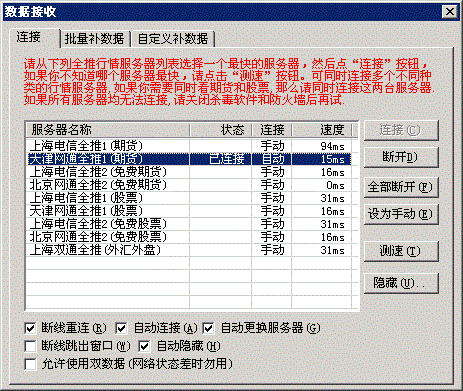Open the 批量补数据 tab
Viewport: 463px width, 391px height.
[95, 39]
